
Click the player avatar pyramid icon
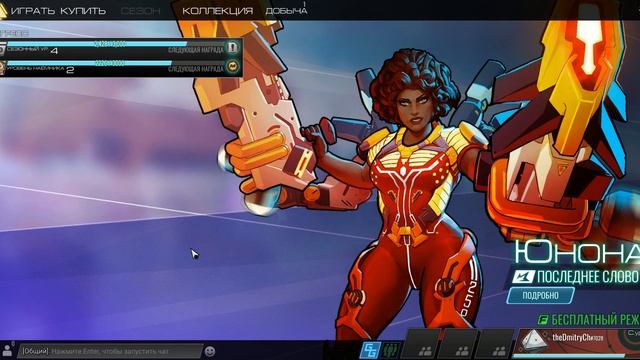click(533, 341)
